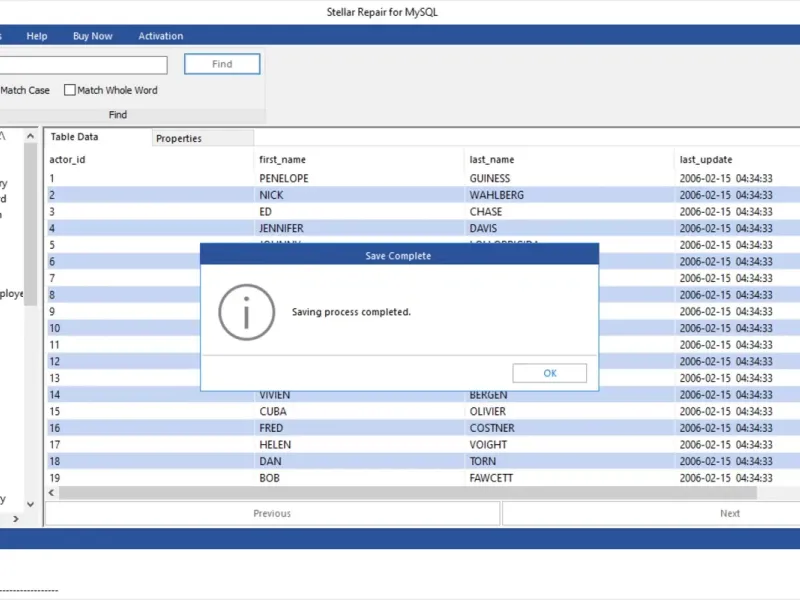Open the Buy Now menu
This screenshot has width=800, height=600.
tap(93, 36)
